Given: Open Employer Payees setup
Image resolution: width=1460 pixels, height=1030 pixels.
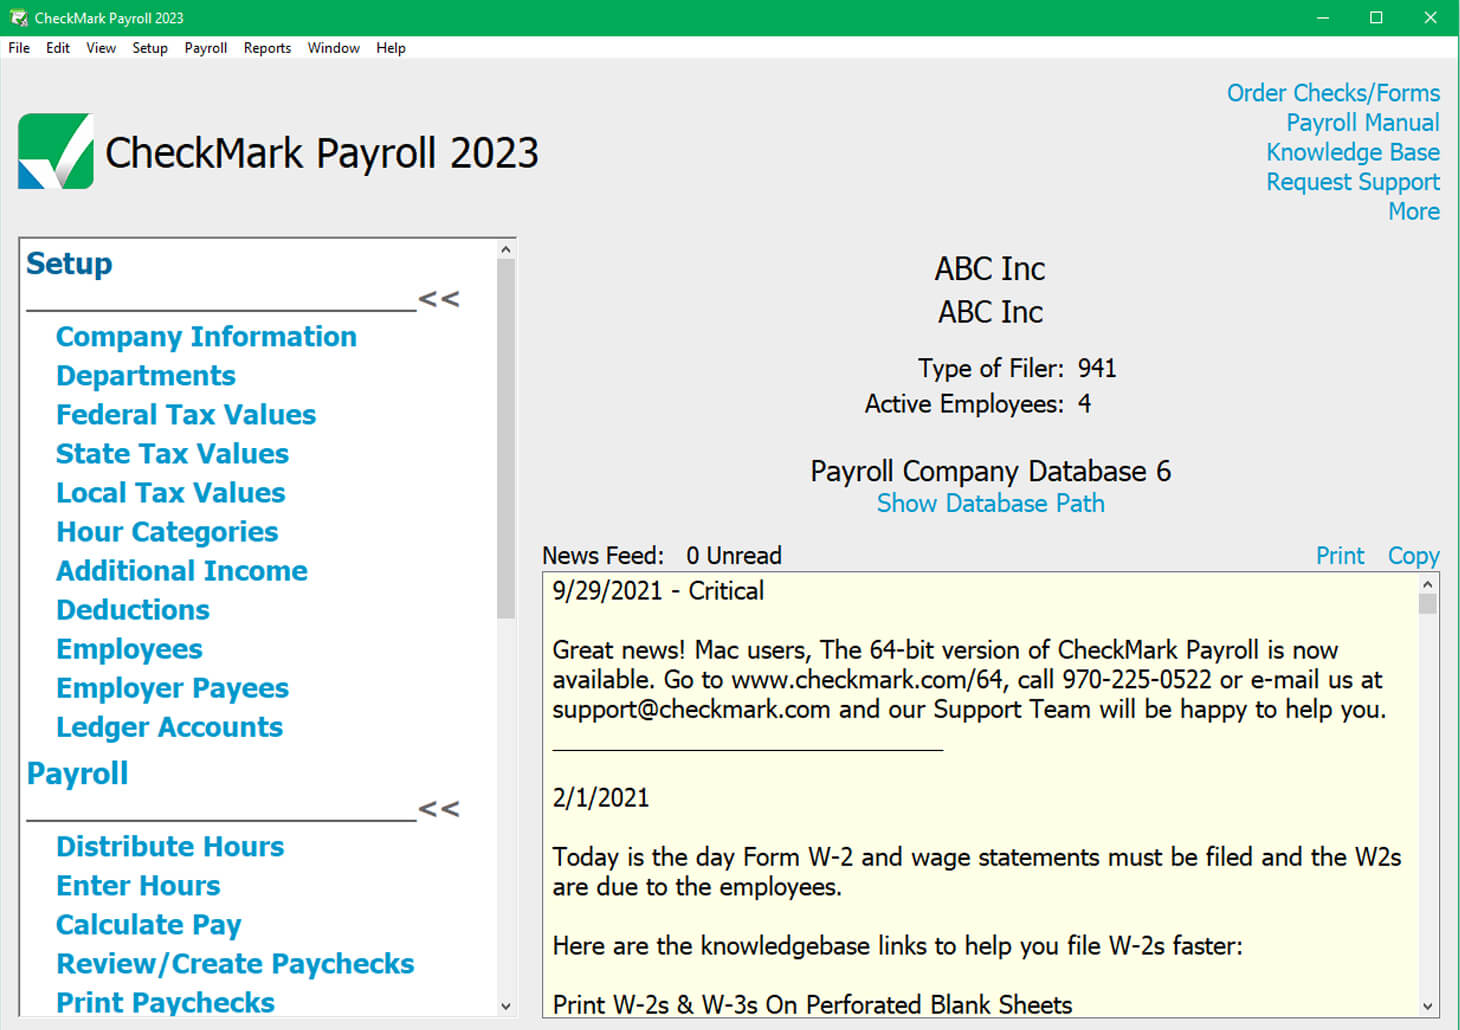Looking at the screenshot, I should pyautogui.click(x=172, y=689).
